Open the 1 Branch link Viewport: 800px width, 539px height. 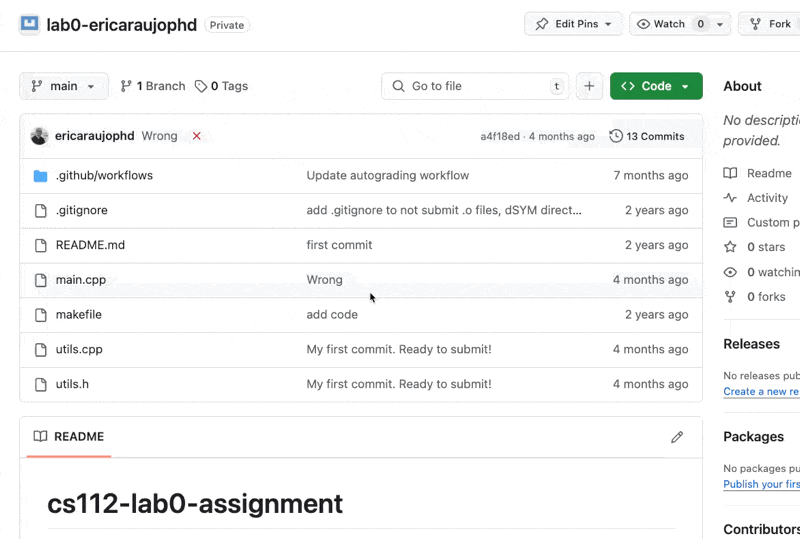(153, 86)
